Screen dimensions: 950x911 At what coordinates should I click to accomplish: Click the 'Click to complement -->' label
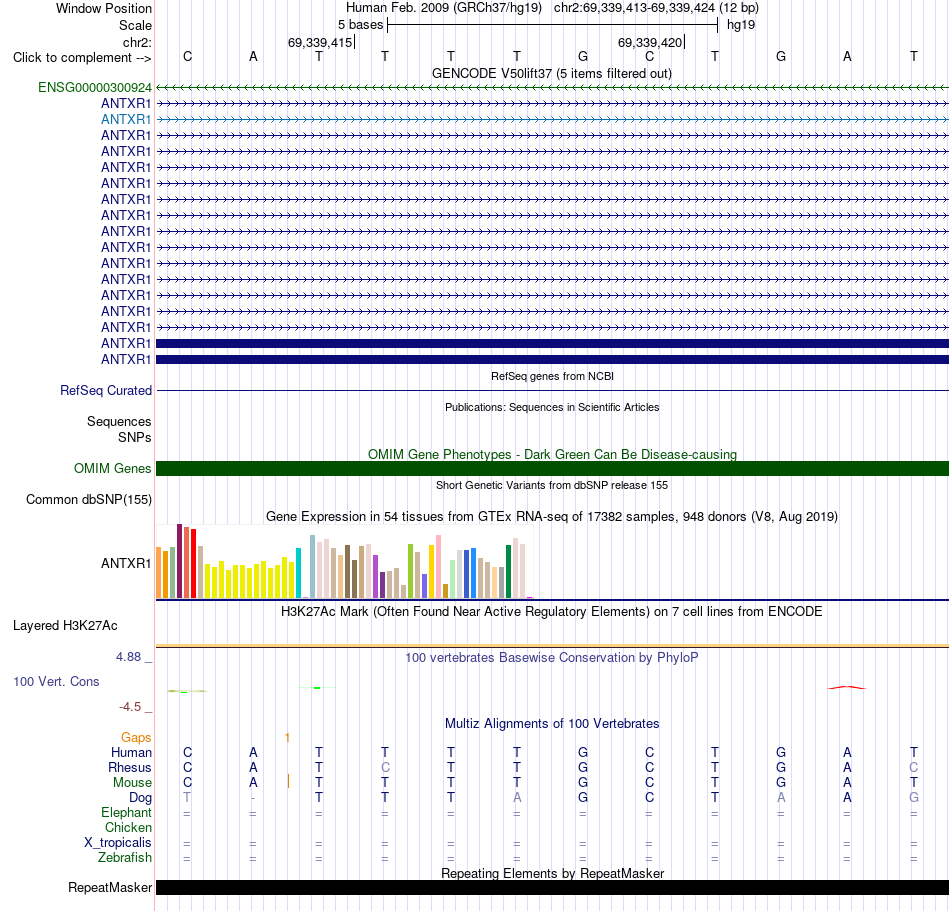coord(82,58)
